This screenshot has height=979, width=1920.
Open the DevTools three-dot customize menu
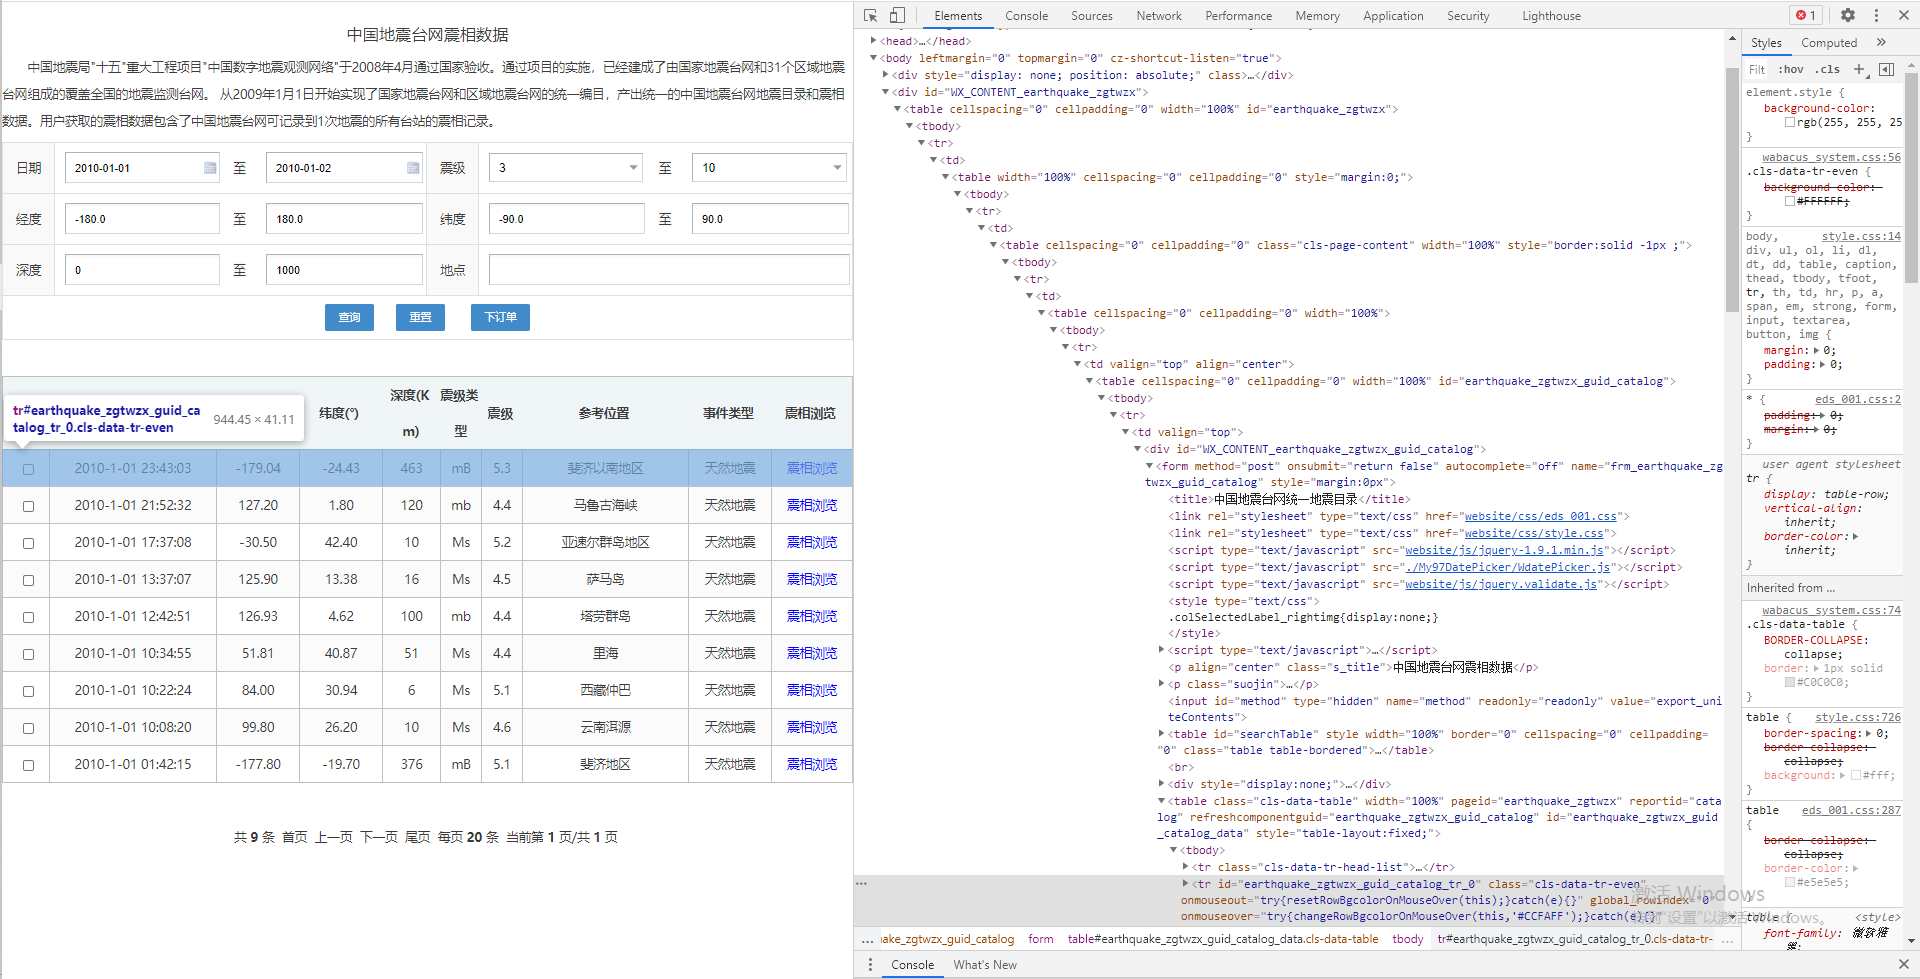[x=1876, y=15]
